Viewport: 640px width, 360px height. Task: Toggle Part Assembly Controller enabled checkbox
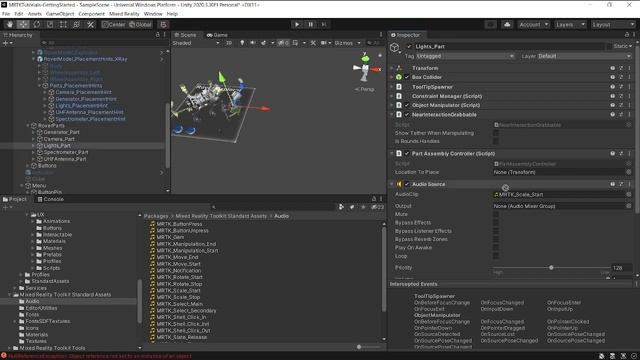pos(407,154)
